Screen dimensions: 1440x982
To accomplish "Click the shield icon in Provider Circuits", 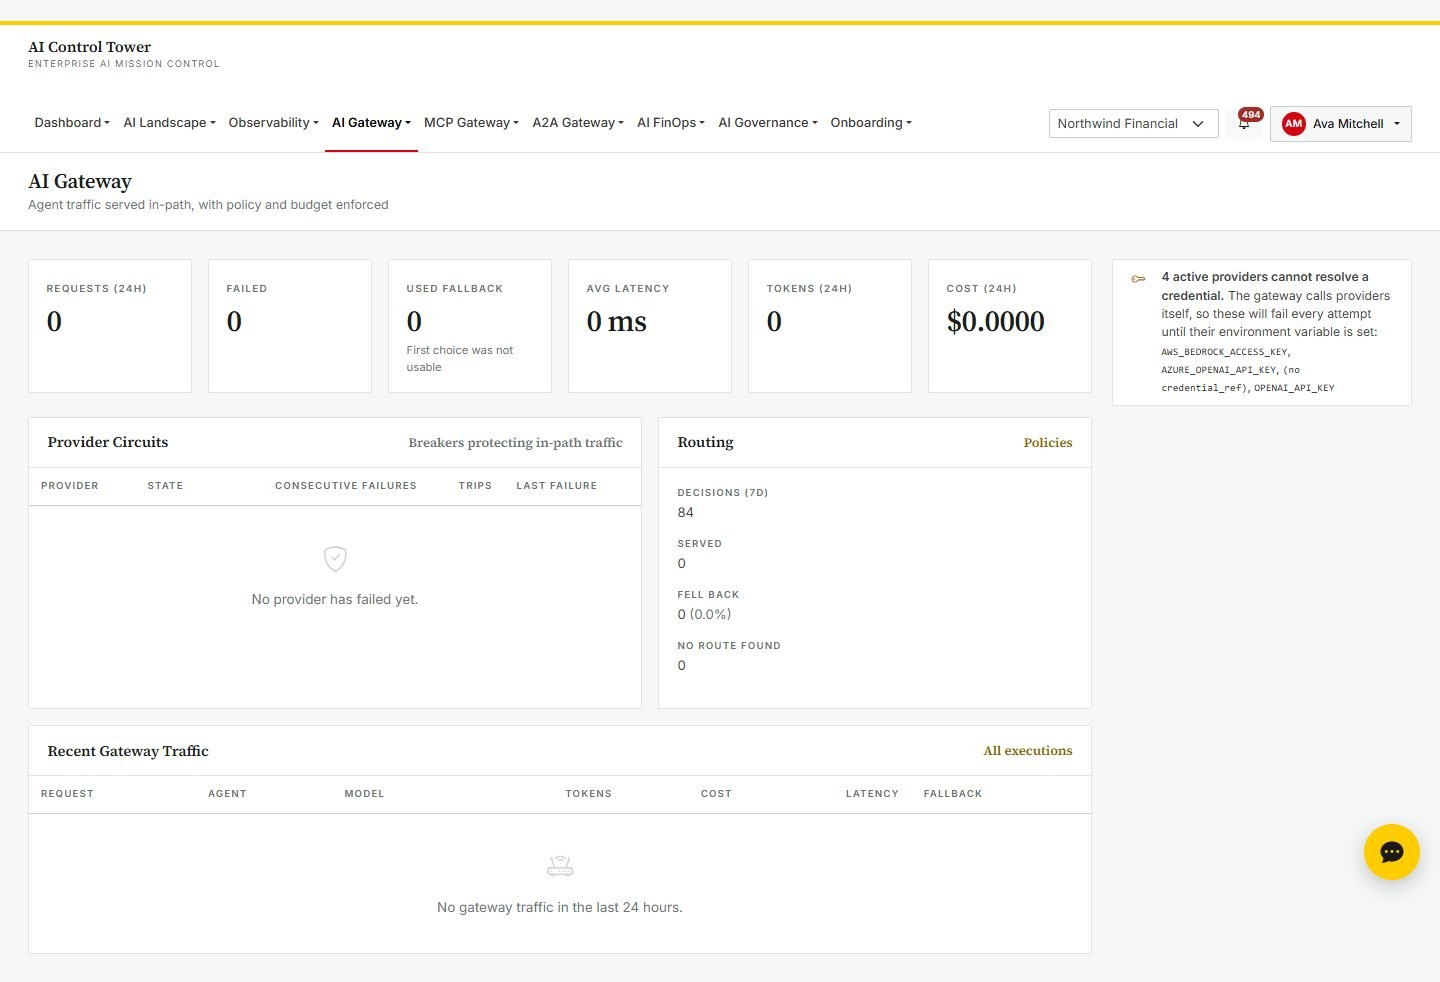I will pyautogui.click(x=335, y=558).
